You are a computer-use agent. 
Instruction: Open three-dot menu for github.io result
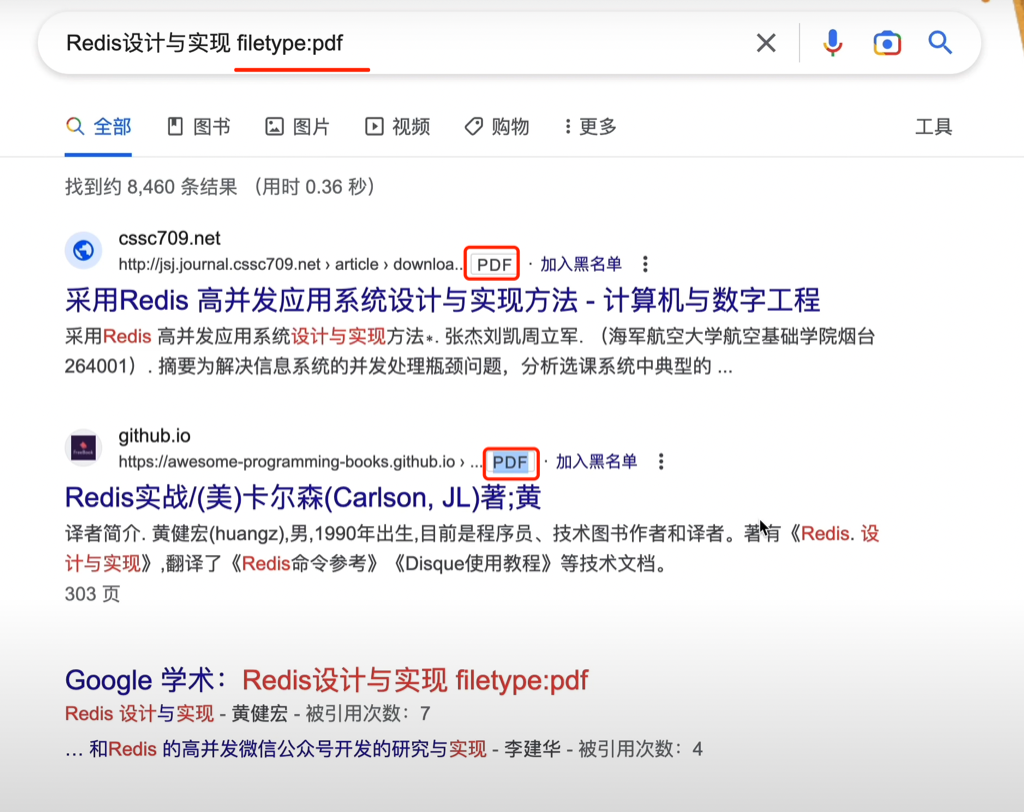pyautogui.click(x=661, y=462)
